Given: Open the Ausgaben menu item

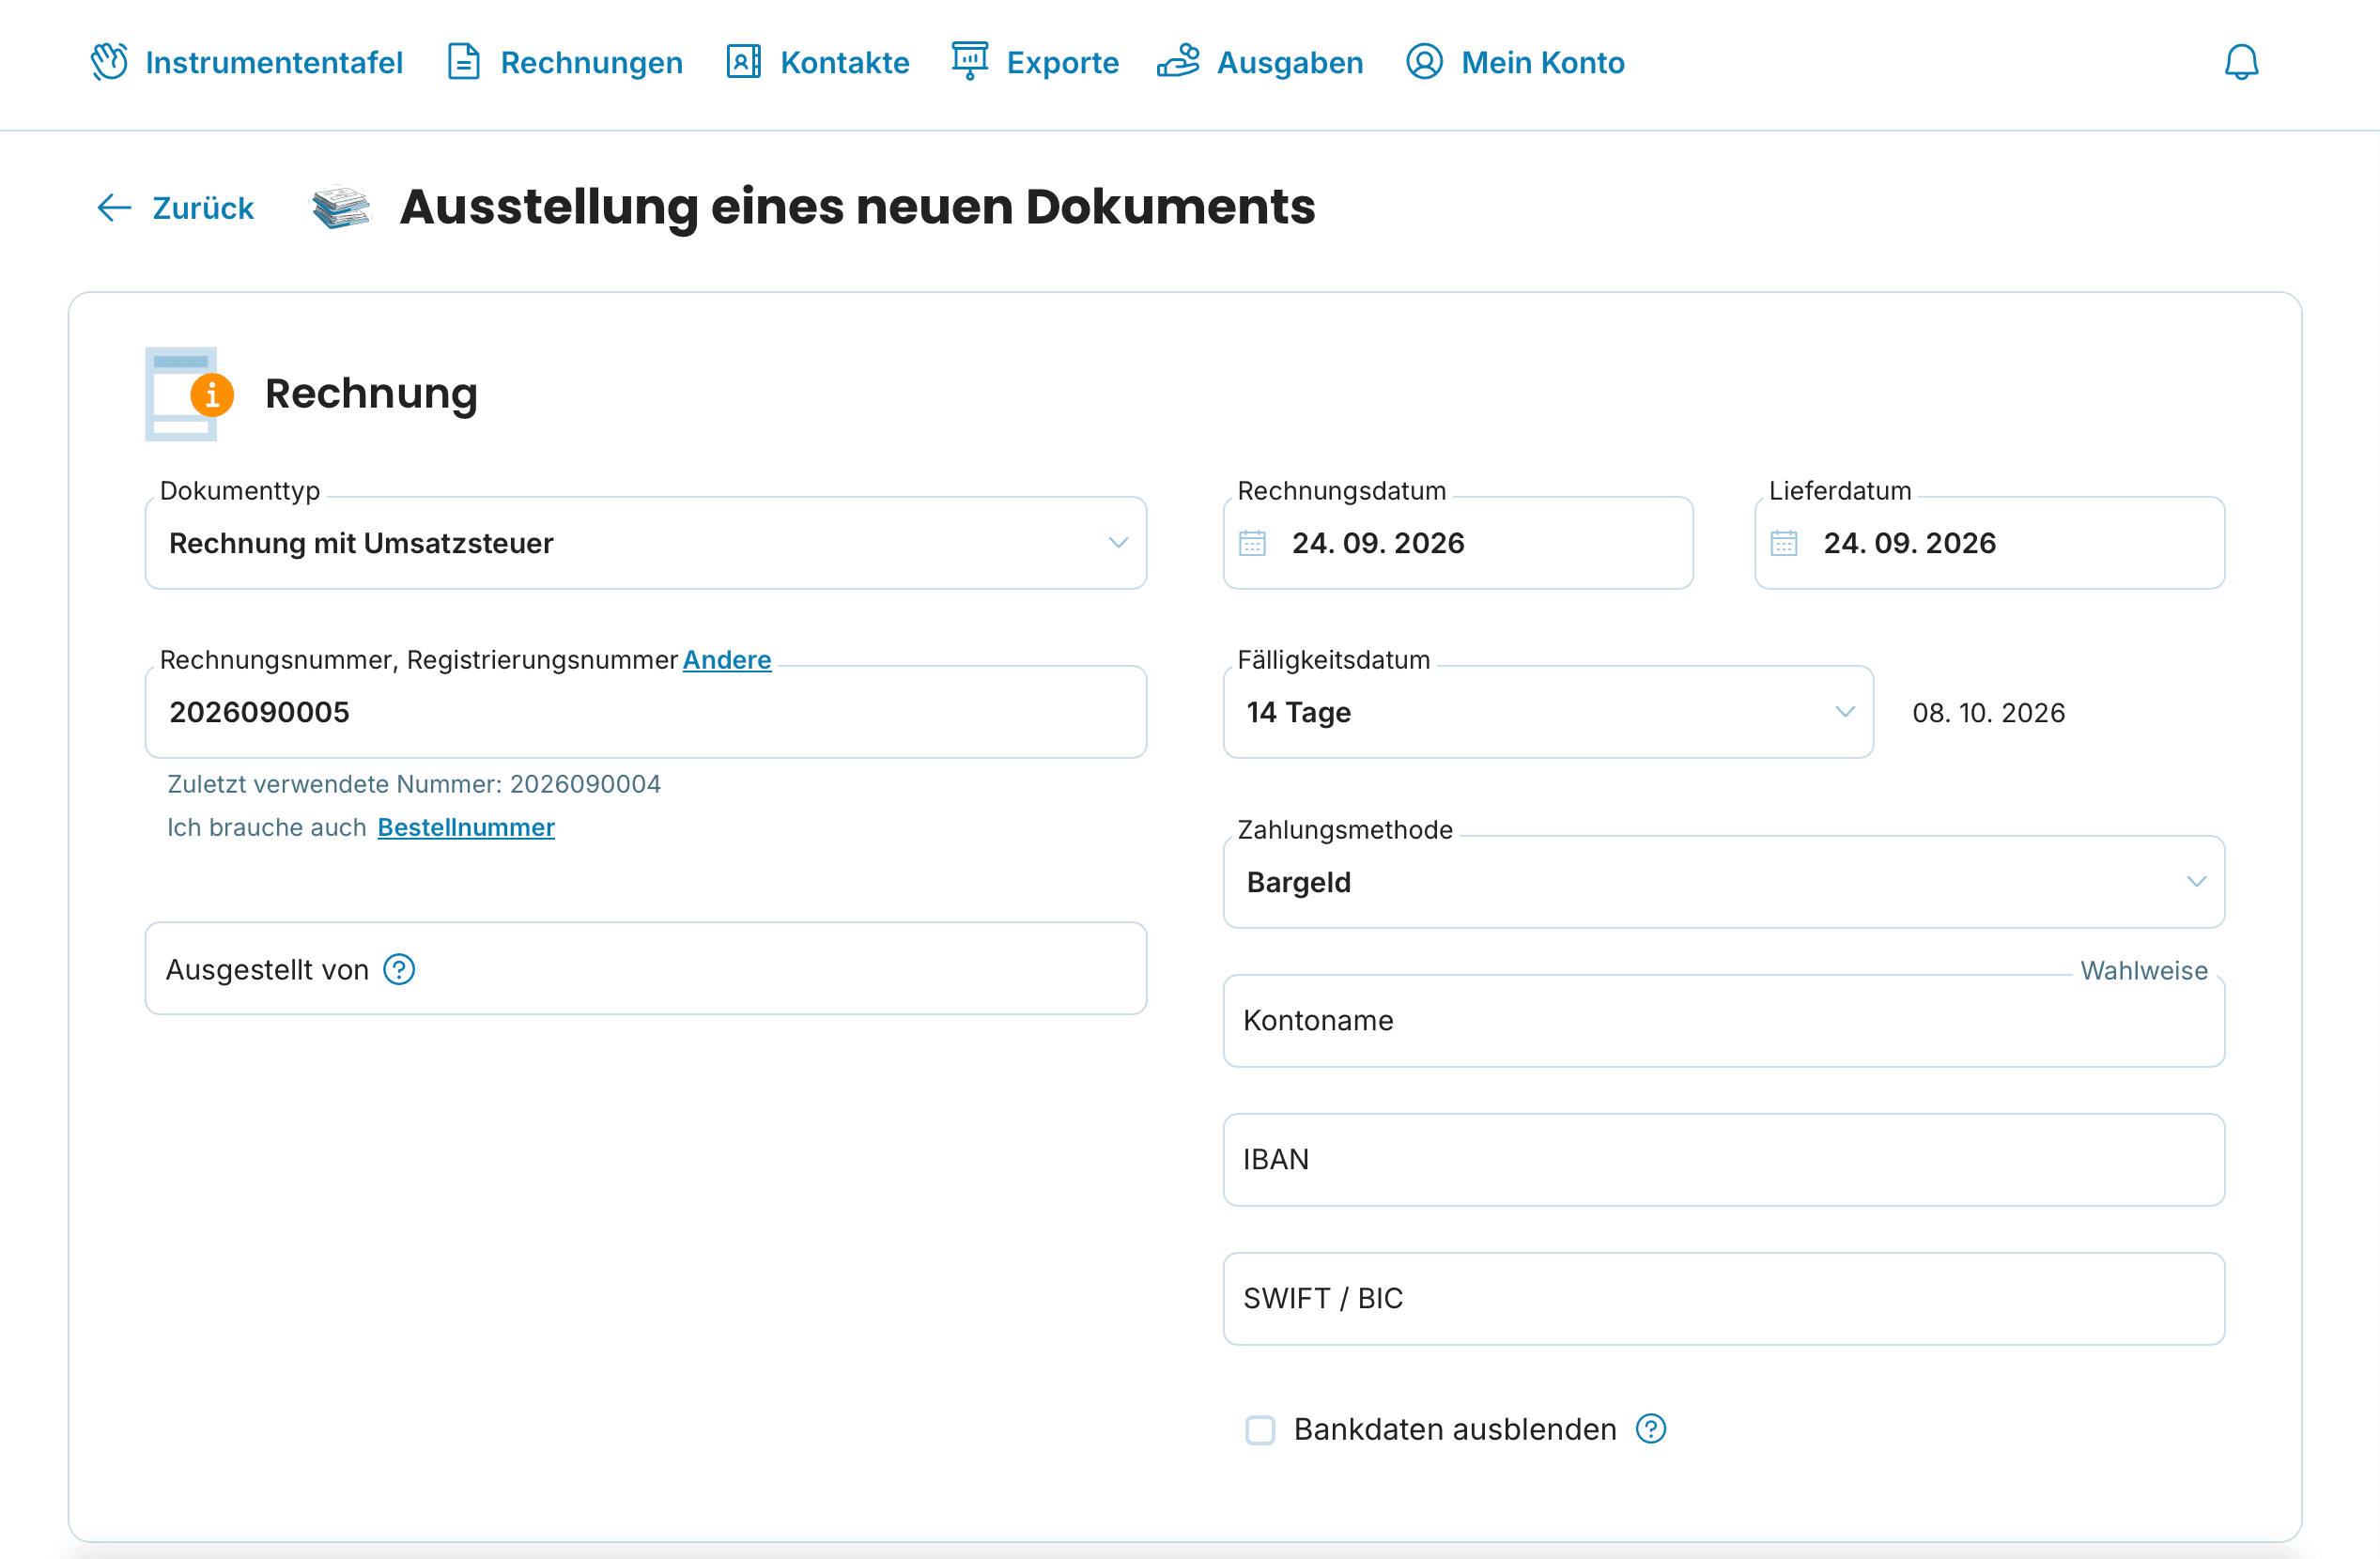Looking at the screenshot, I should coord(1261,62).
